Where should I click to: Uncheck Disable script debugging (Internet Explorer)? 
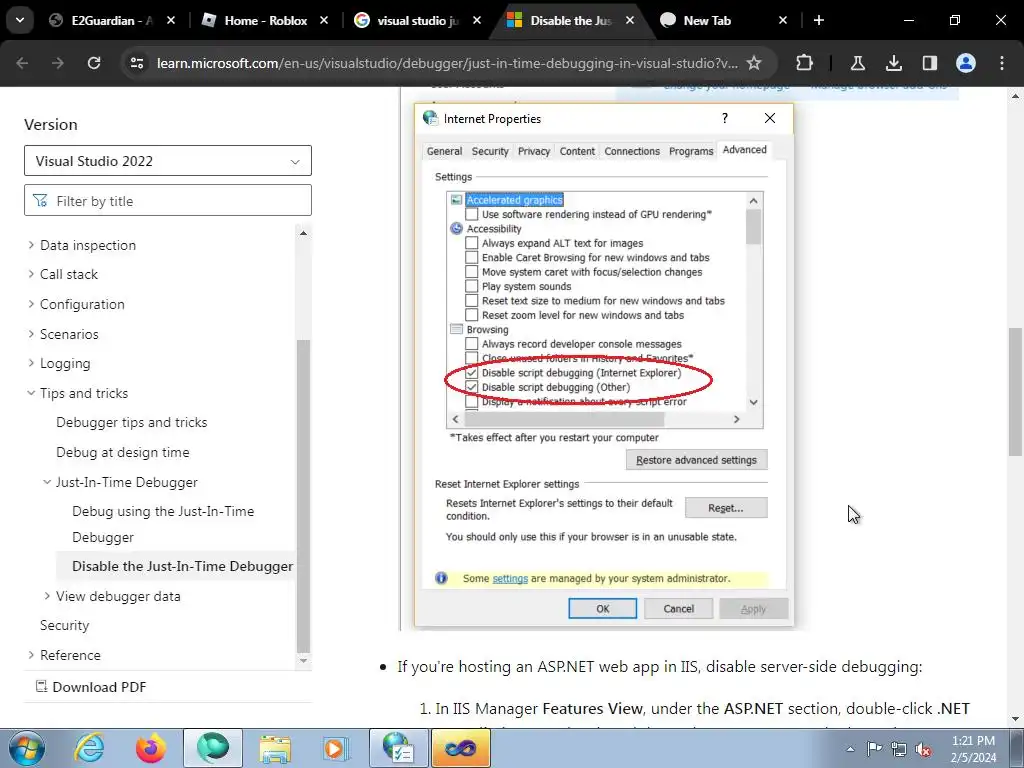(472, 373)
